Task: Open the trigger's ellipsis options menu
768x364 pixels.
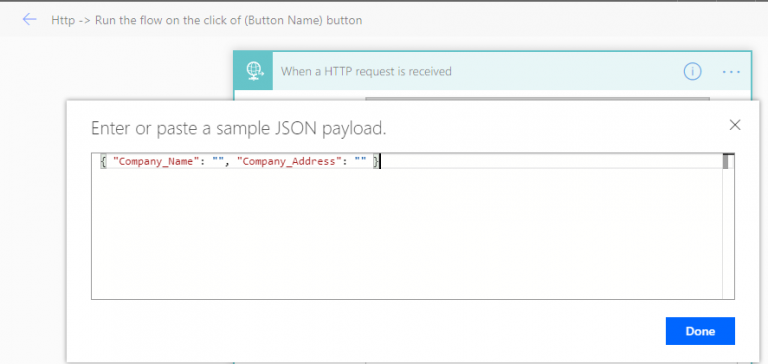Action: pos(731,72)
